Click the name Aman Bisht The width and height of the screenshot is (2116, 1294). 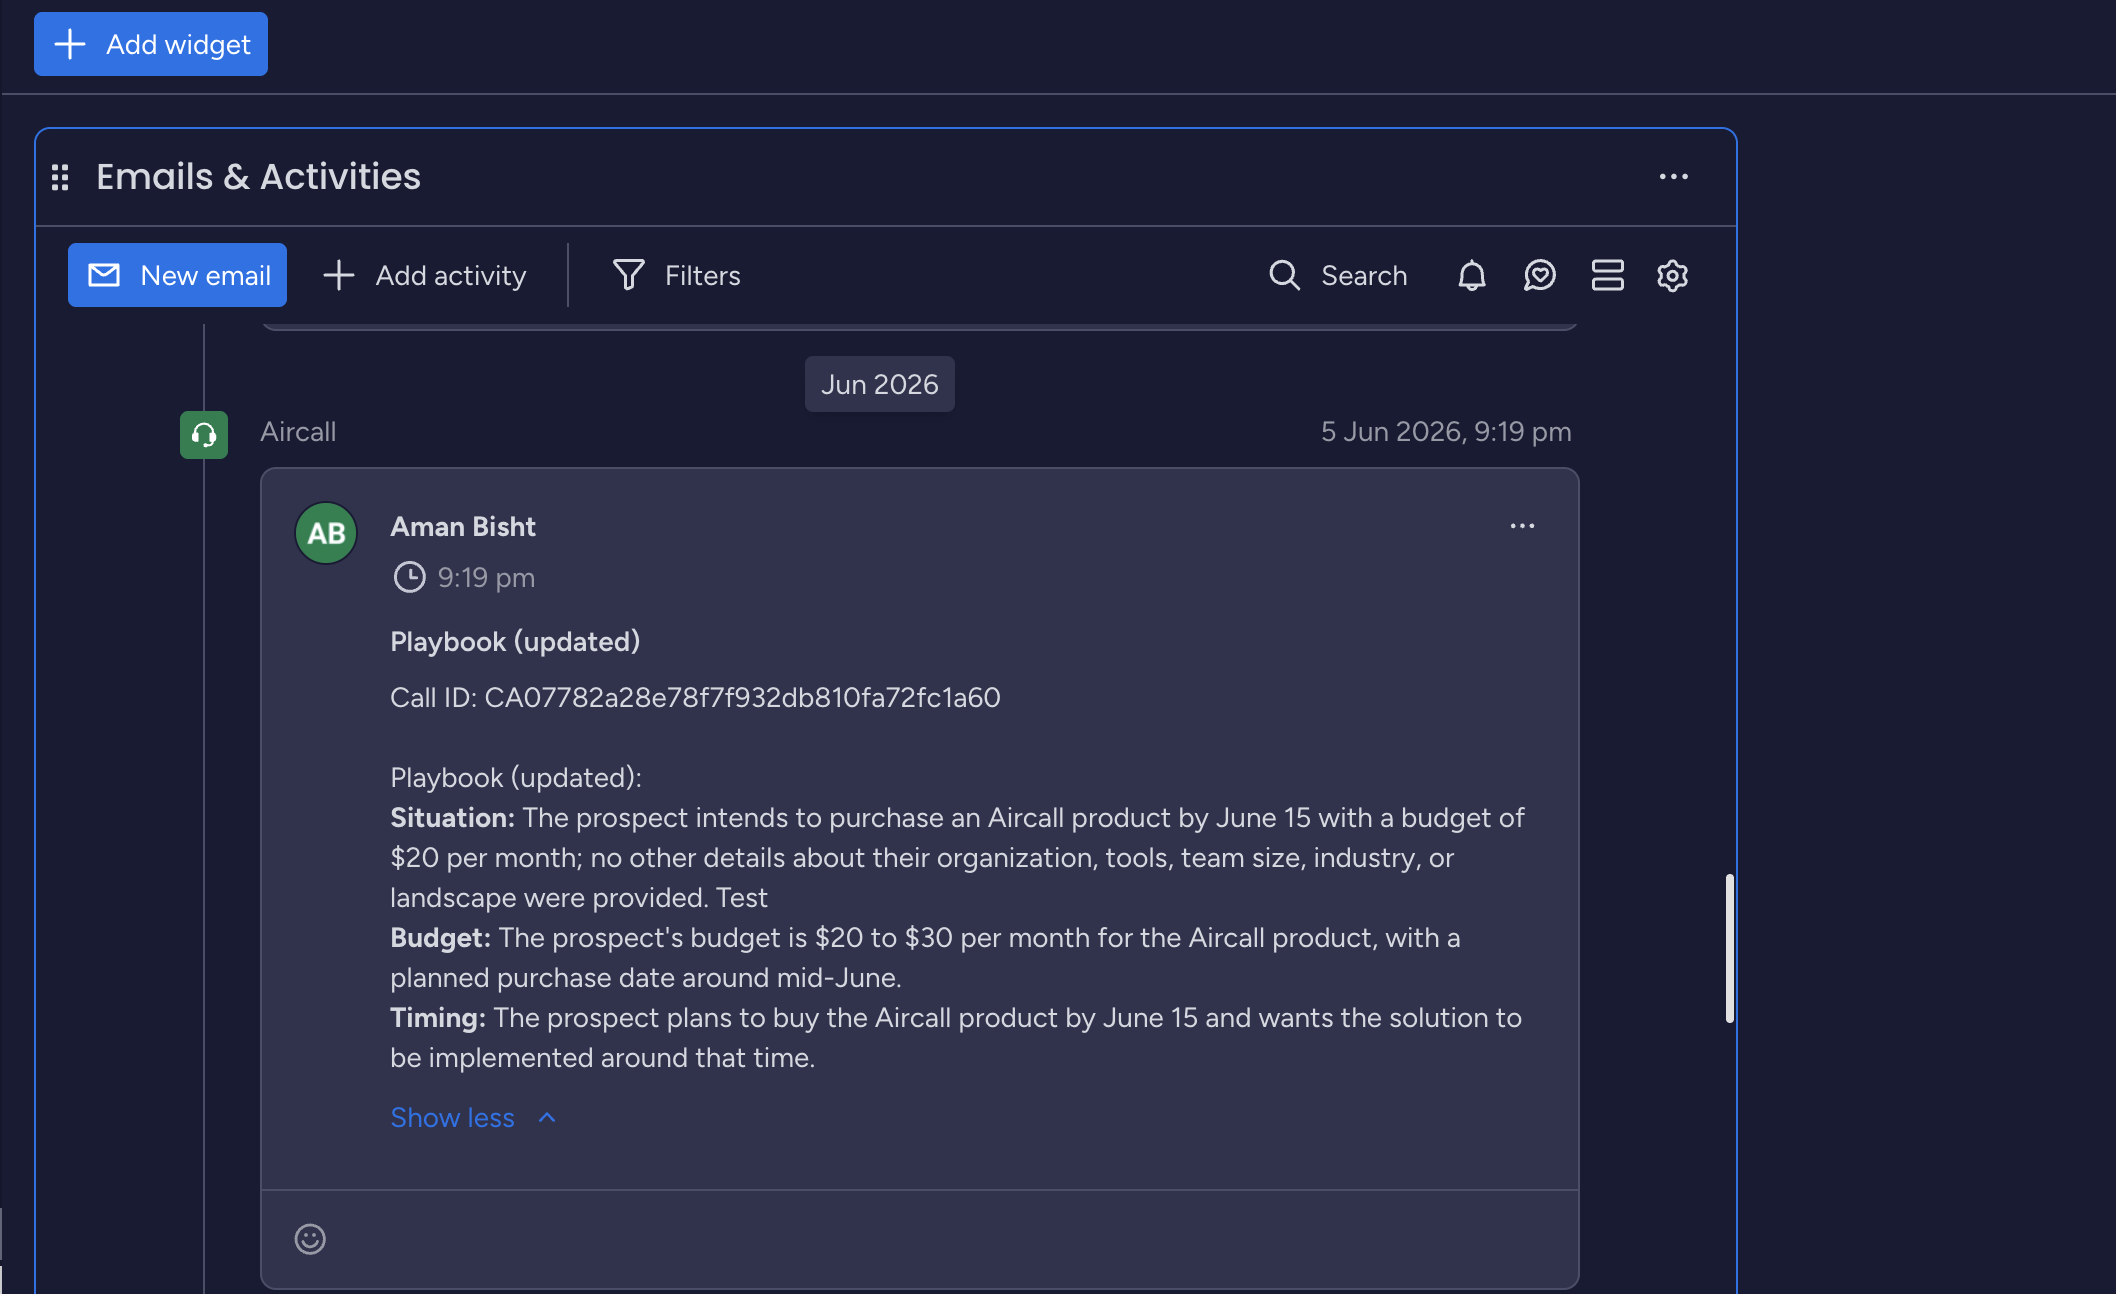pos(463,527)
